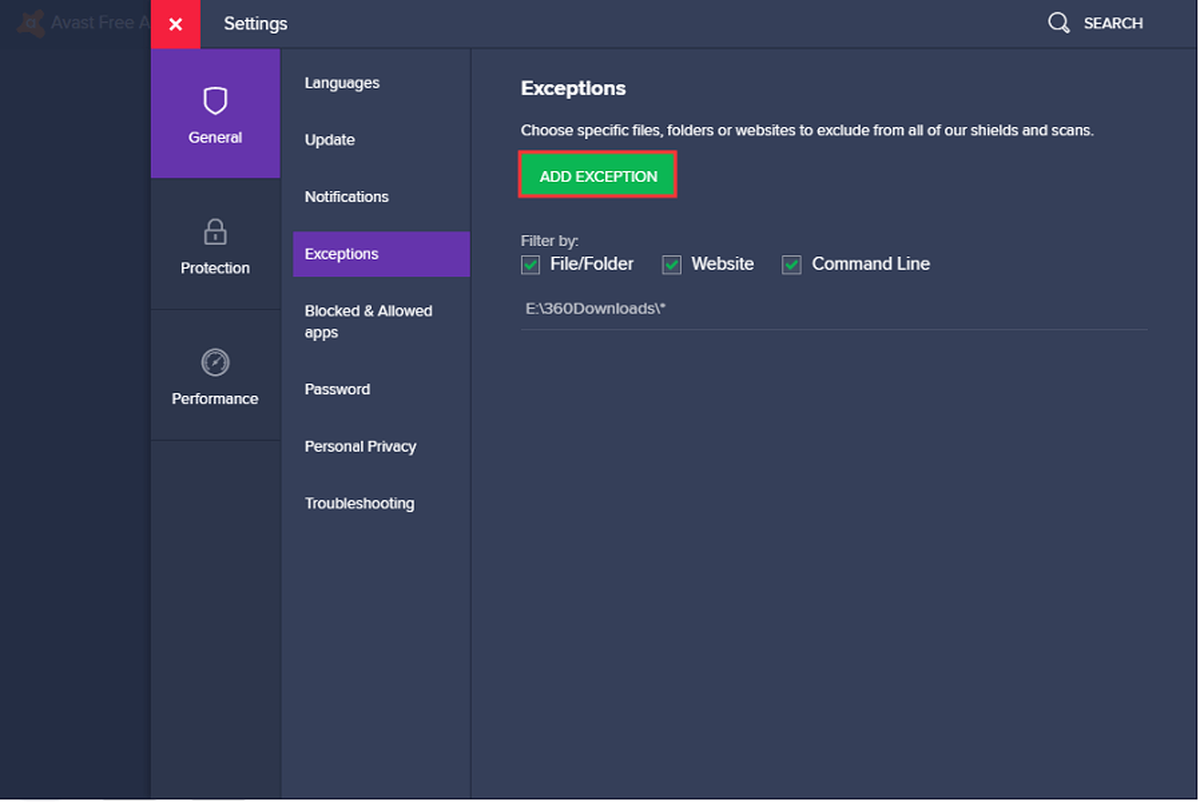Select the E:\360Downloads\* exception entry
The width and height of the screenshot is (1200, 802).
coord(834,309)
